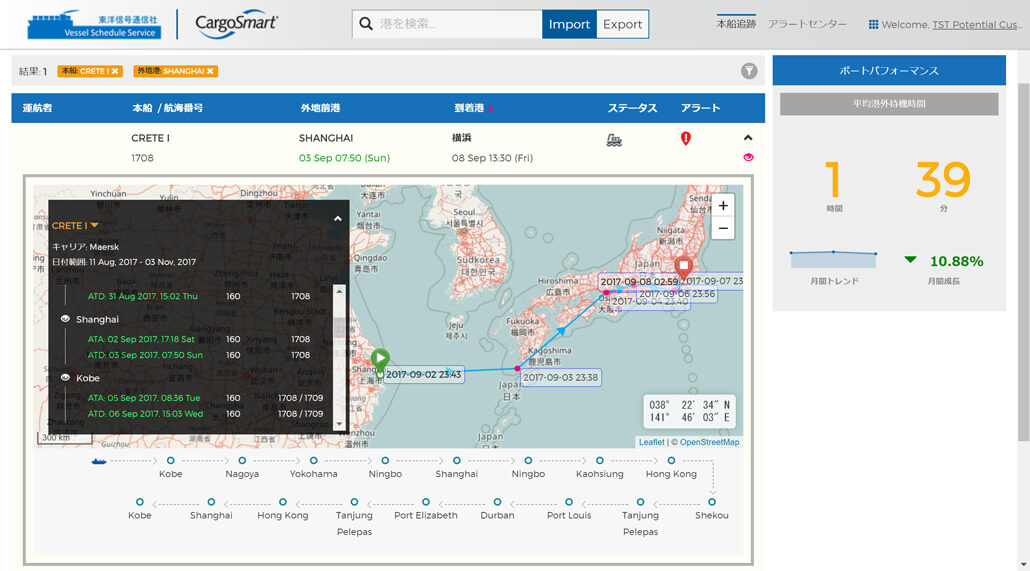This screenshot has height=571, width=1030.
Task: Click the red destination pin near Japan
Action: 684,267
